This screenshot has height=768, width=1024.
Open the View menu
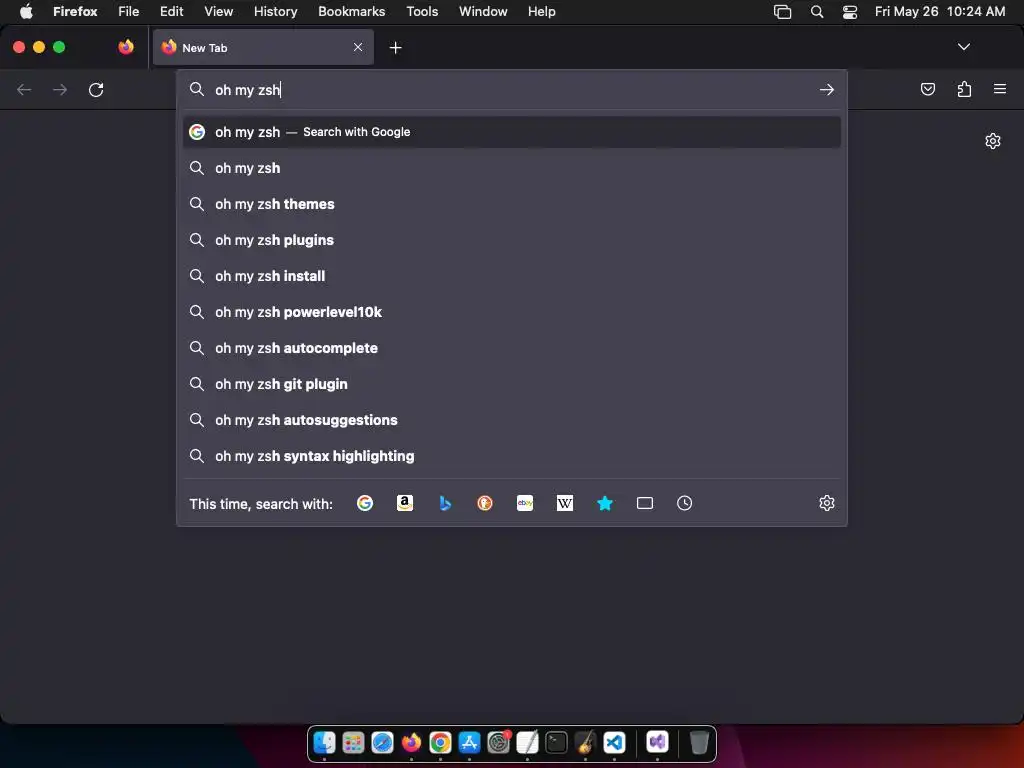[218, 11]
